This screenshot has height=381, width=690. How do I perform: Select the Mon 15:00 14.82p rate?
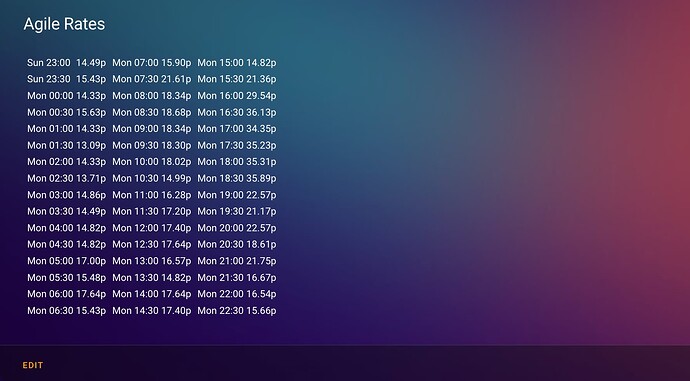click(237, 63)
